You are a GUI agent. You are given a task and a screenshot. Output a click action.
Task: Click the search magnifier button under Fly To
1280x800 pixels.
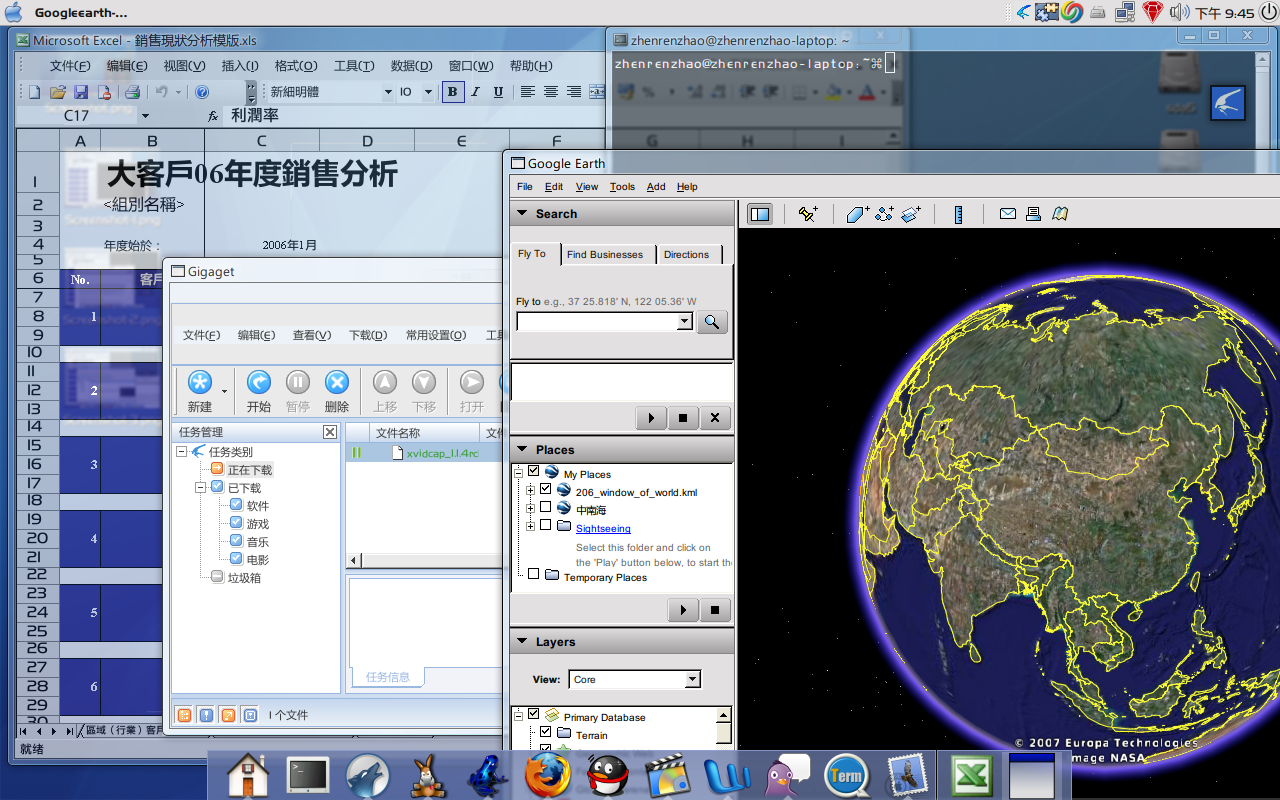pyautogui.click(x=712, y=322)
